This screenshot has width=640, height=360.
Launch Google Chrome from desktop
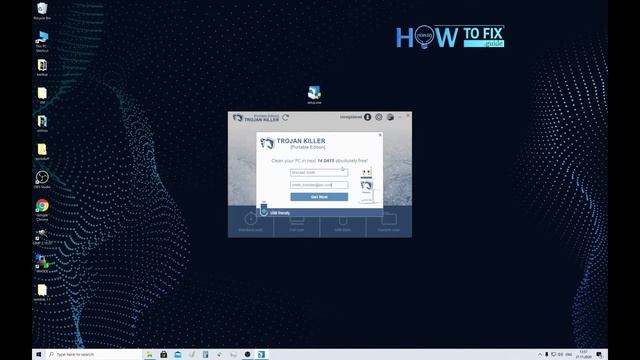pos(42,210)
